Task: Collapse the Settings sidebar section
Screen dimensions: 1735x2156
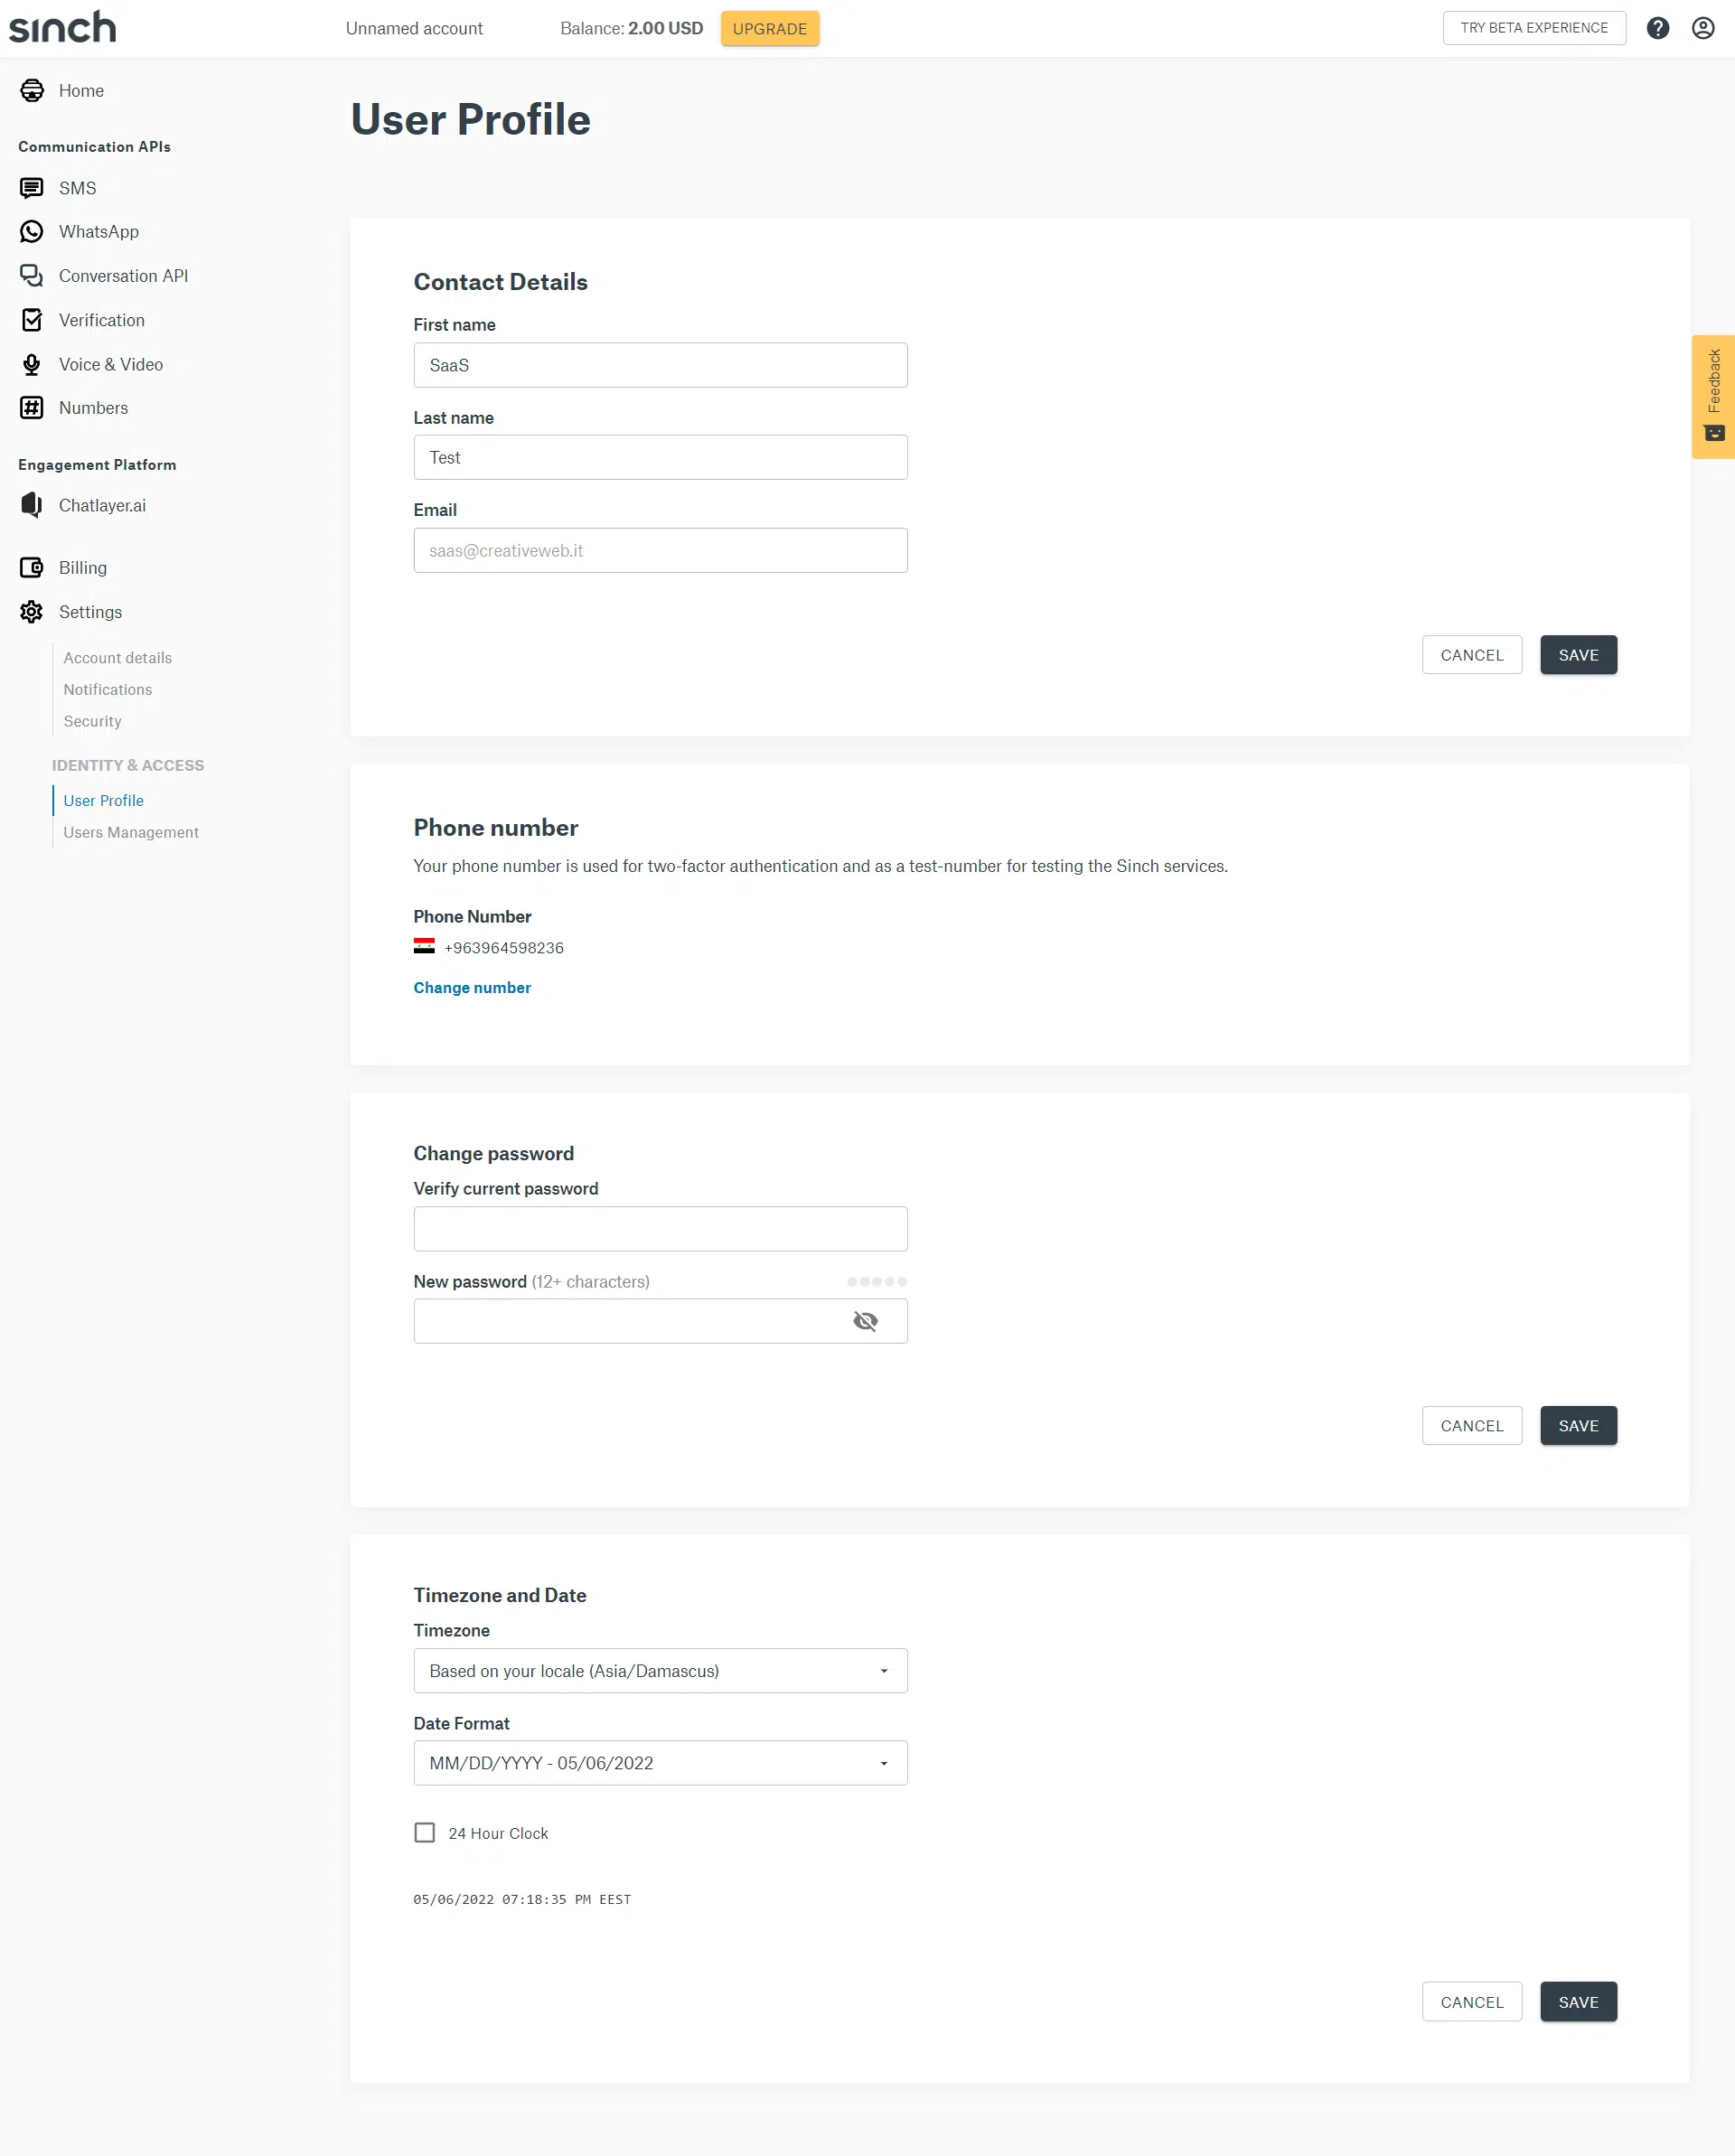Action: pos(90,612)
